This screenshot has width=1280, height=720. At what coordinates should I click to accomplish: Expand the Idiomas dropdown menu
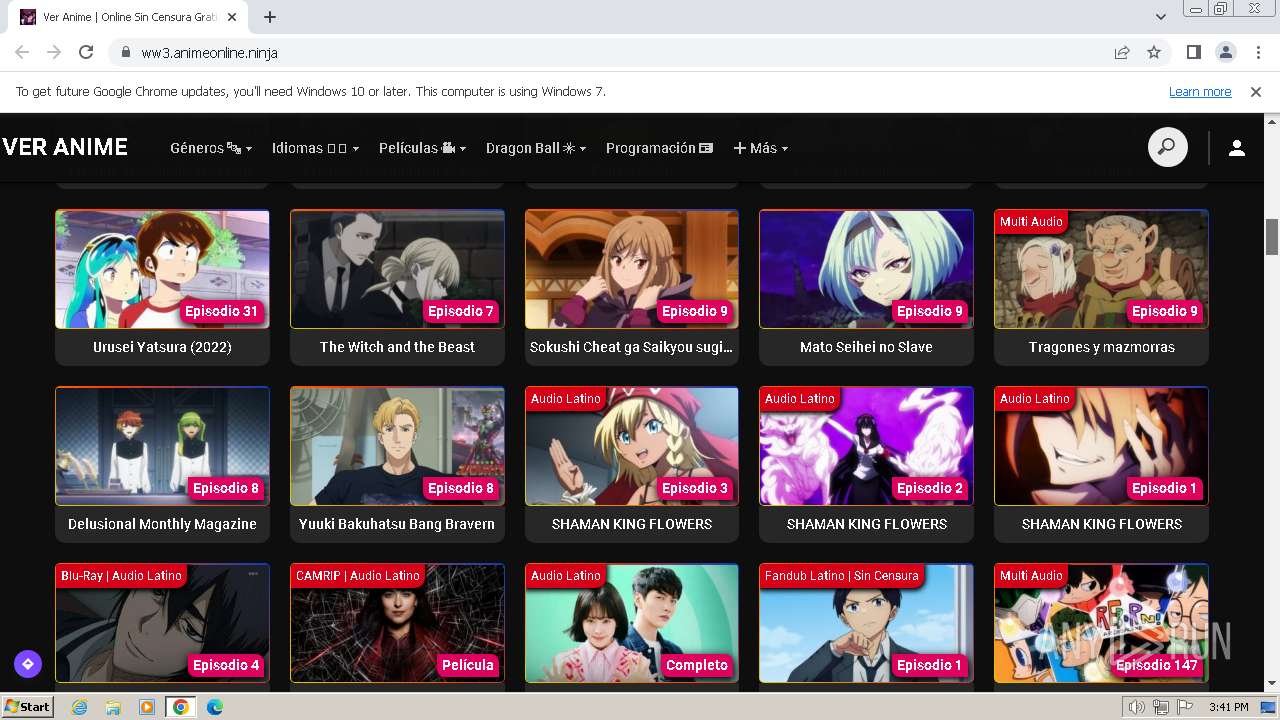(315, 148)
